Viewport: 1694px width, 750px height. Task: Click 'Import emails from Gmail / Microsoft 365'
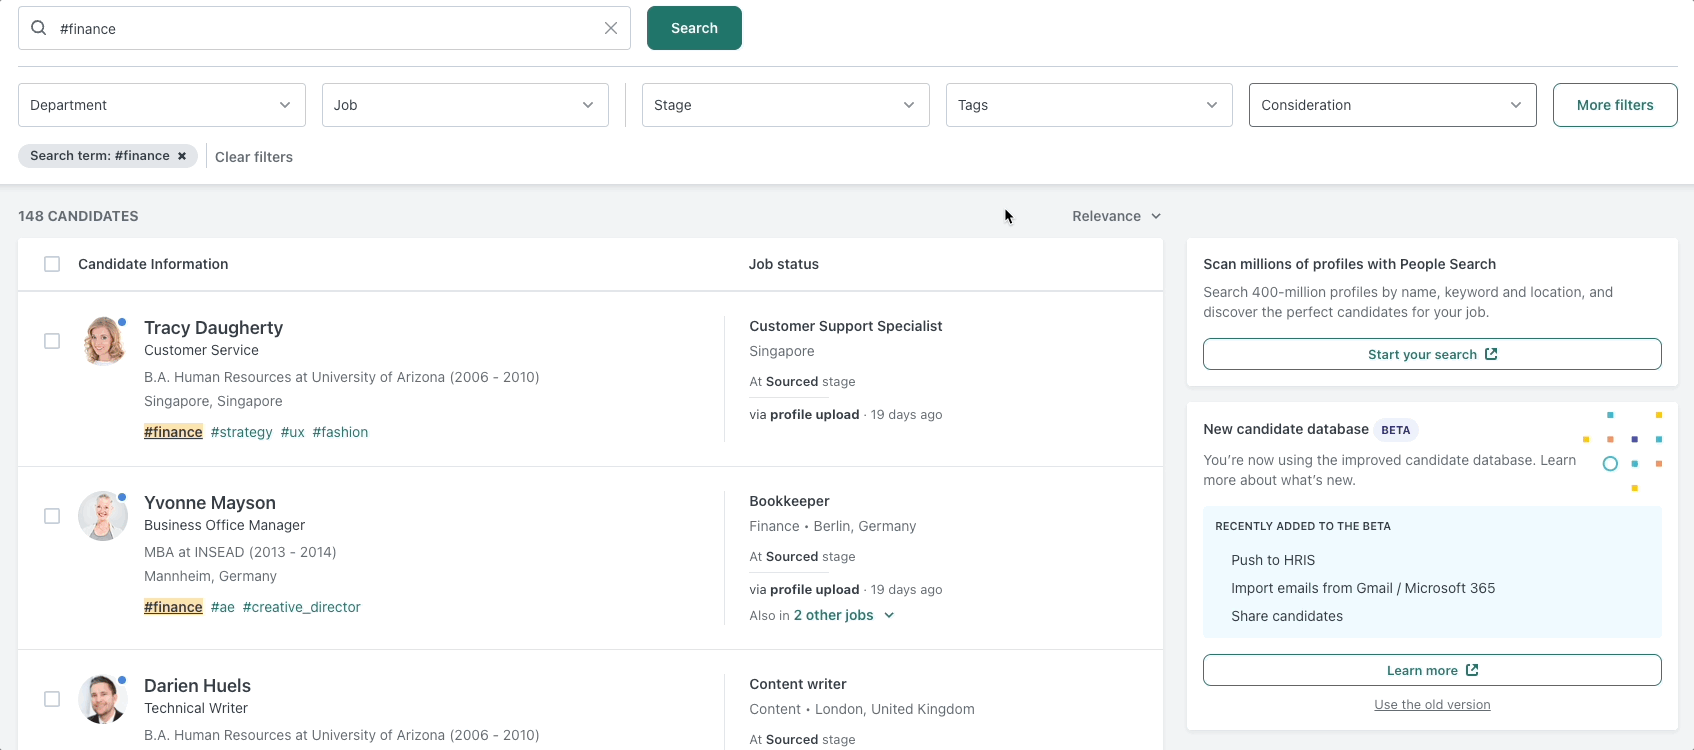click(x=1363, y=588)
